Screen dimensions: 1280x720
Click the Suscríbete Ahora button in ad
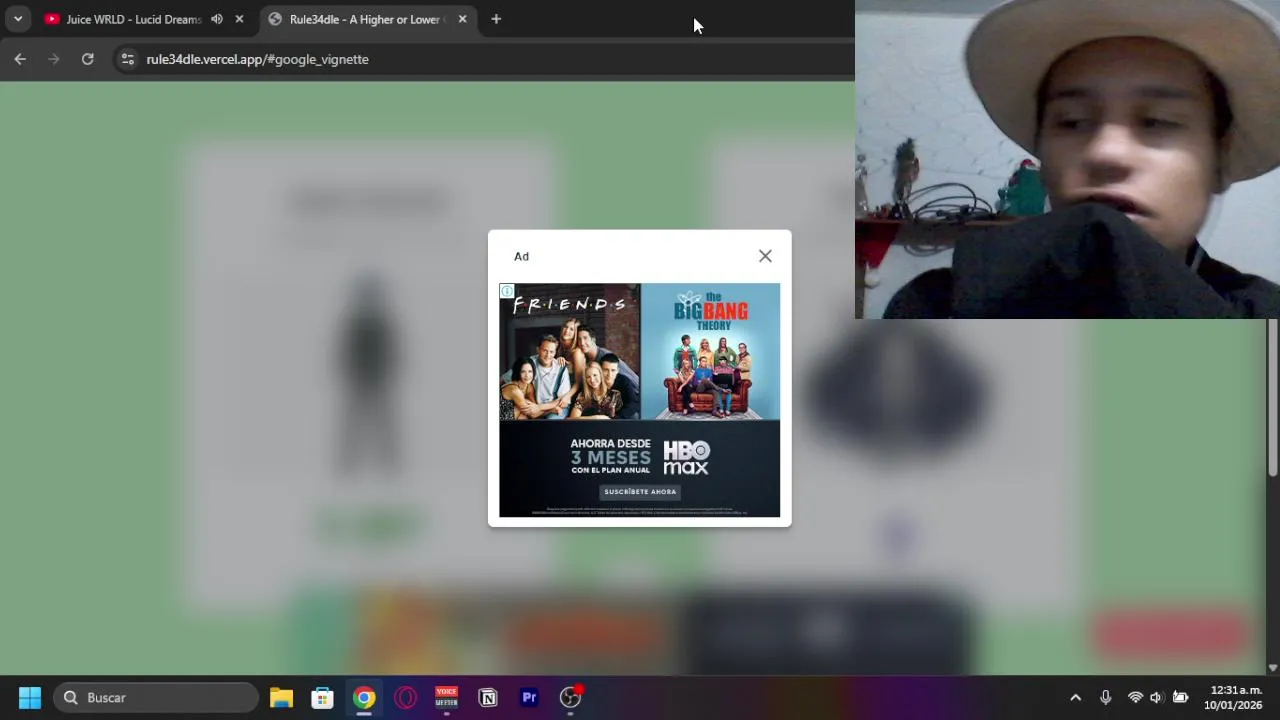(640, 492)
